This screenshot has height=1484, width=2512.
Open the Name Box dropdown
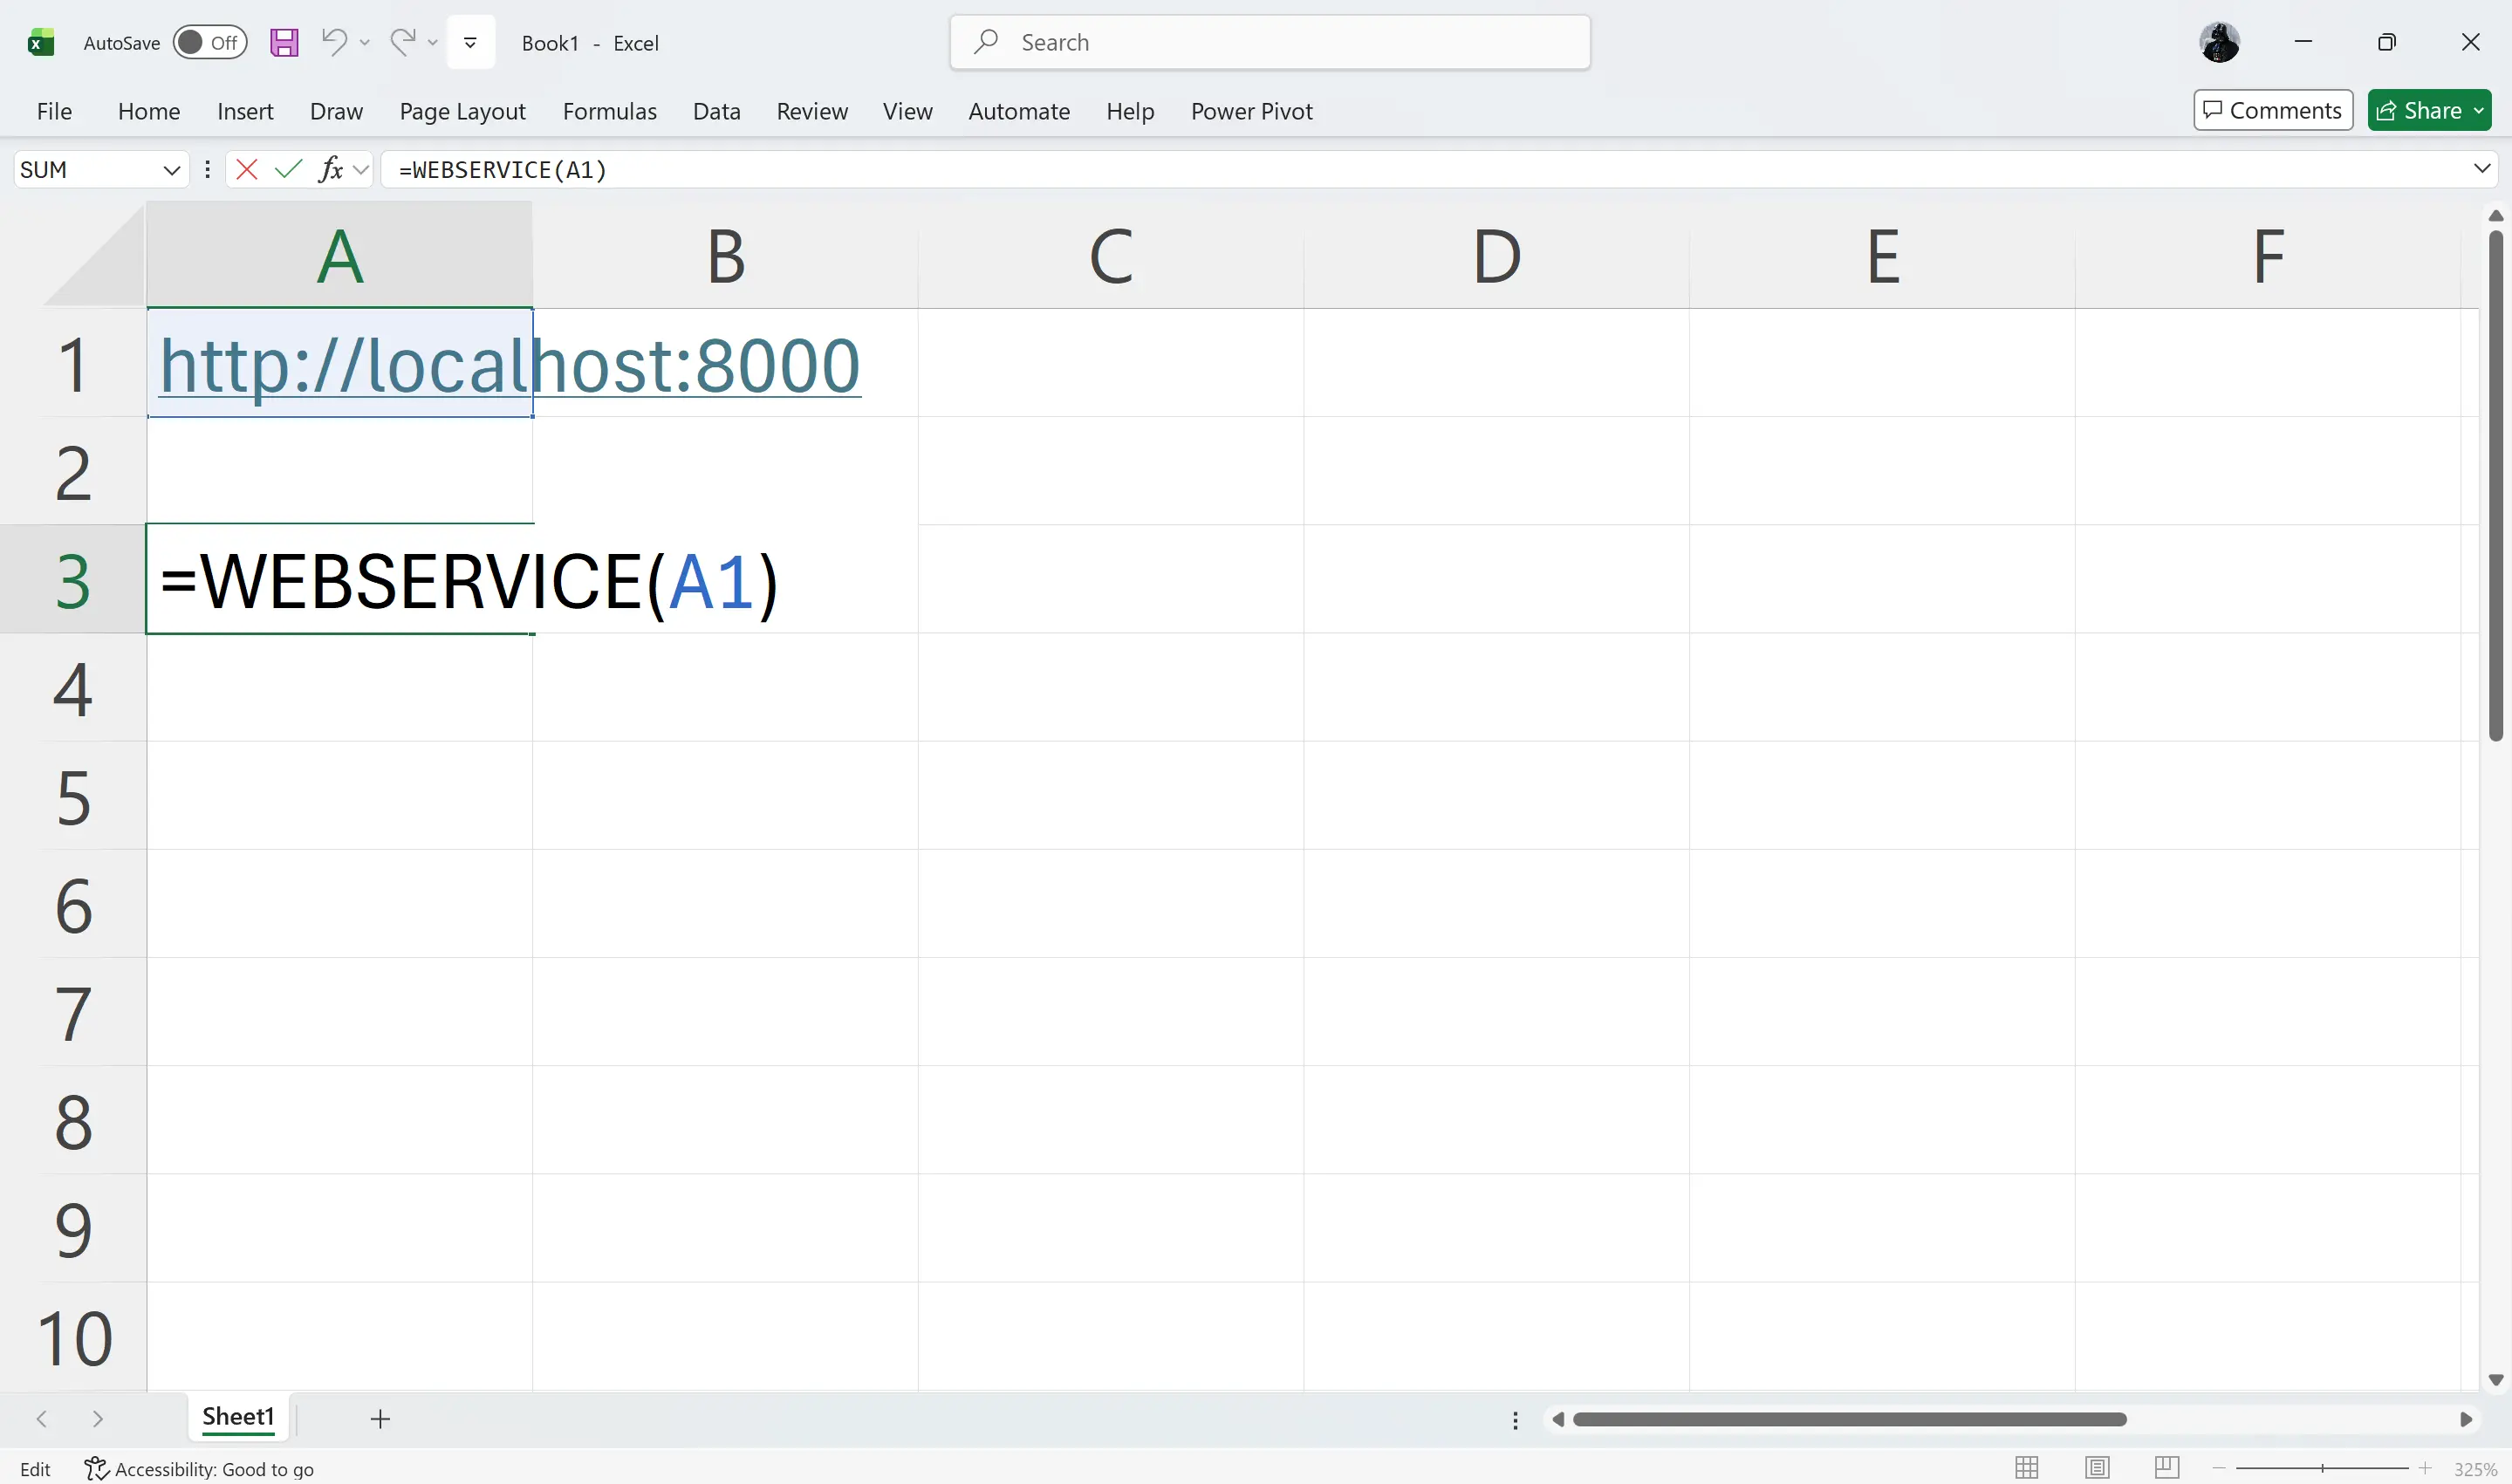tap(171, 169)
